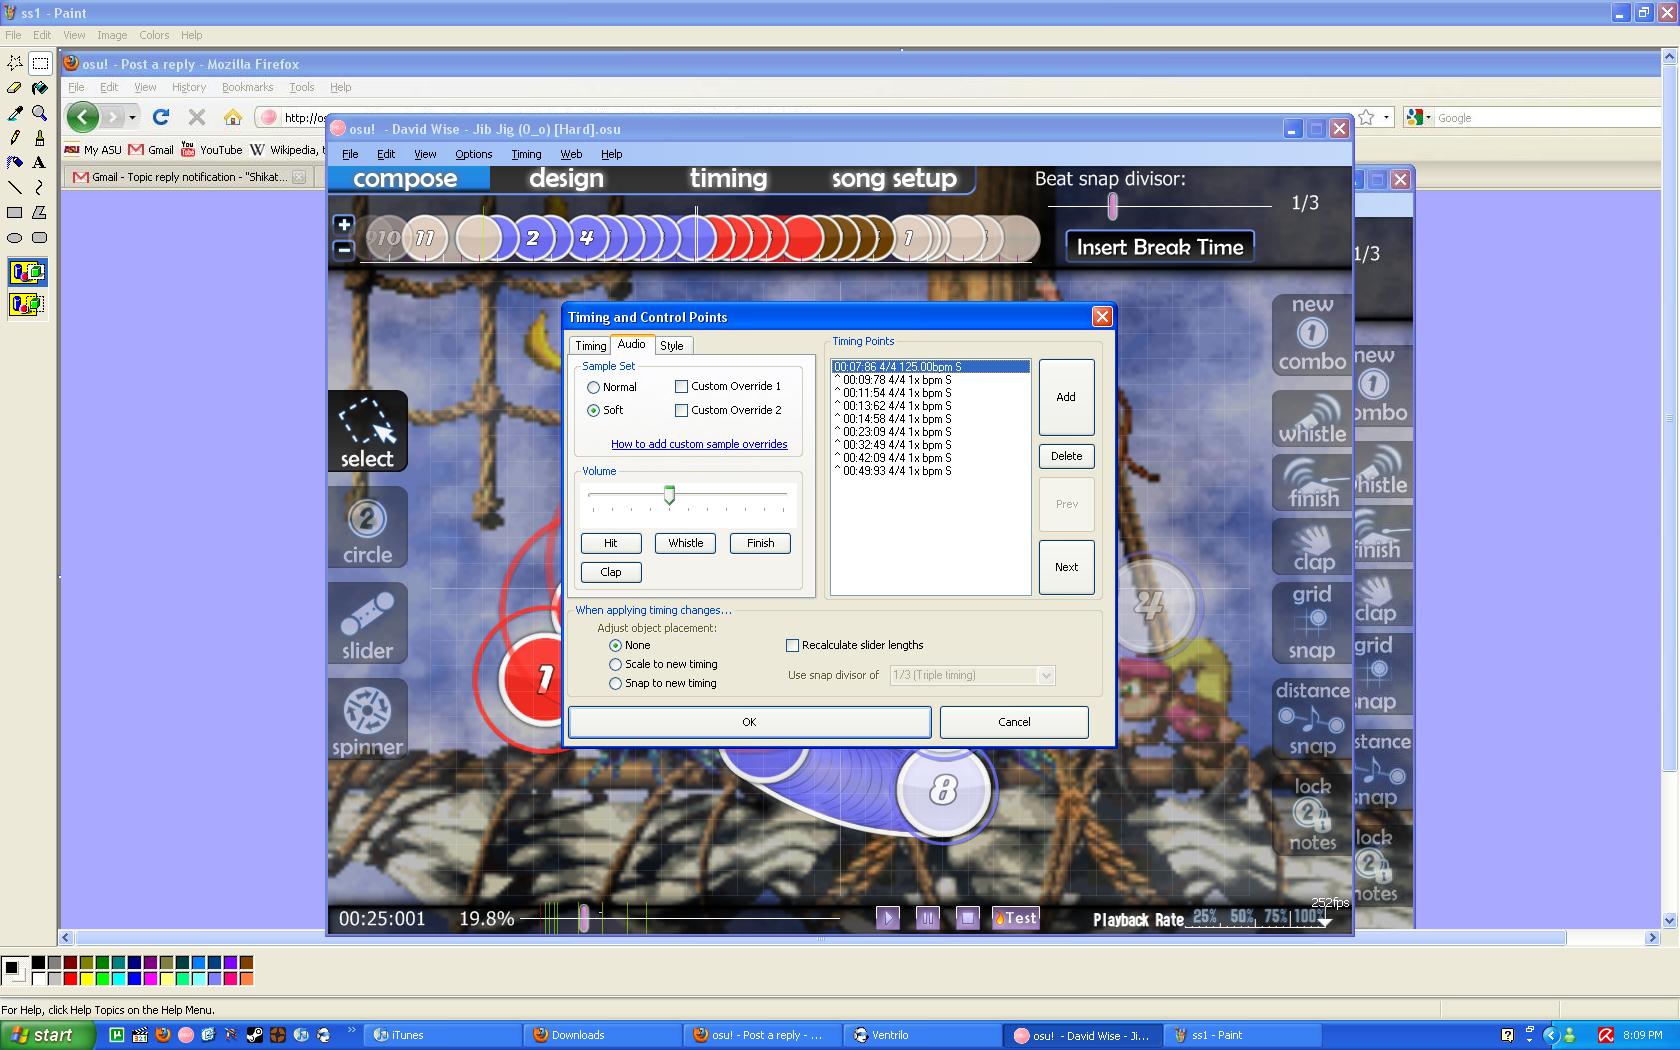
Task: Select Paint's rectangular Select tool
Action: [x=40, y=63]
